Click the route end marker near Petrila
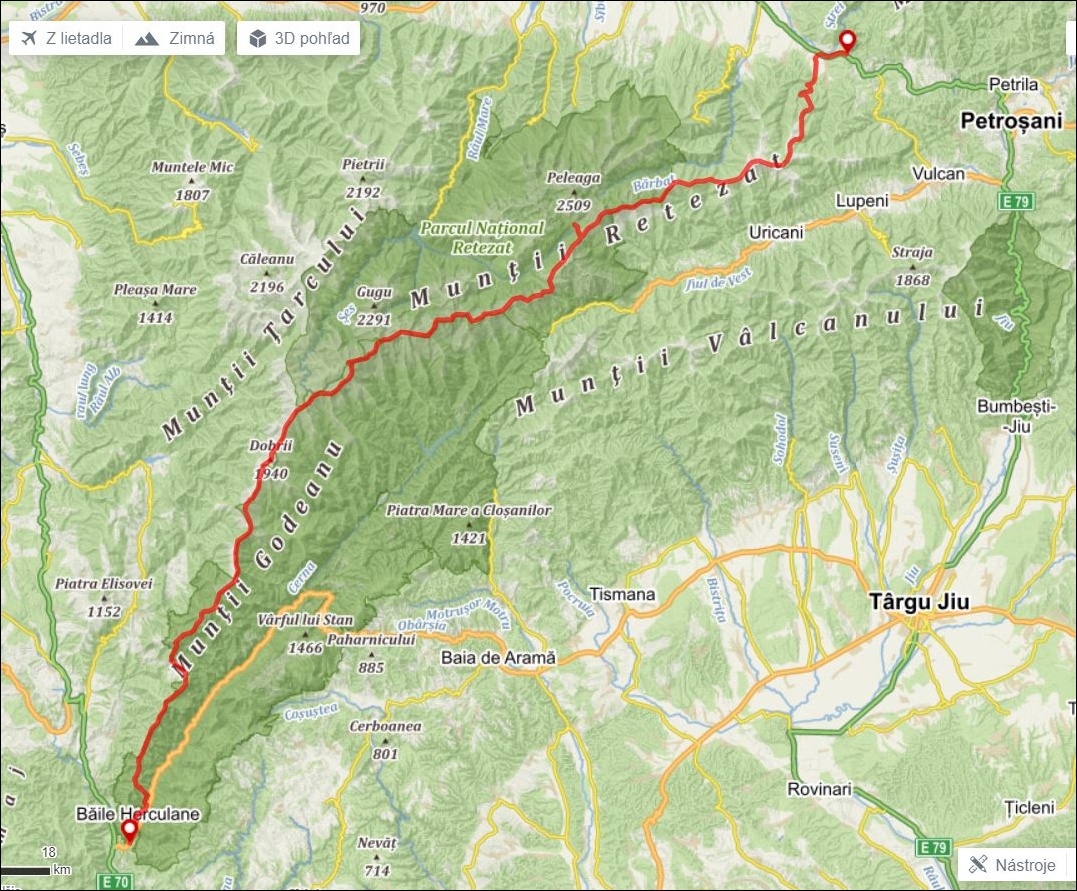The width and height of the screenshot is (1077, 891). click(848, 41)
